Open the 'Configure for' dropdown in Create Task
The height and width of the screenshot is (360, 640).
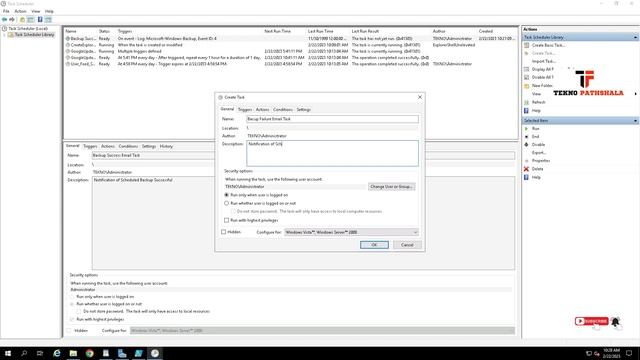click(x=351, y=232)
